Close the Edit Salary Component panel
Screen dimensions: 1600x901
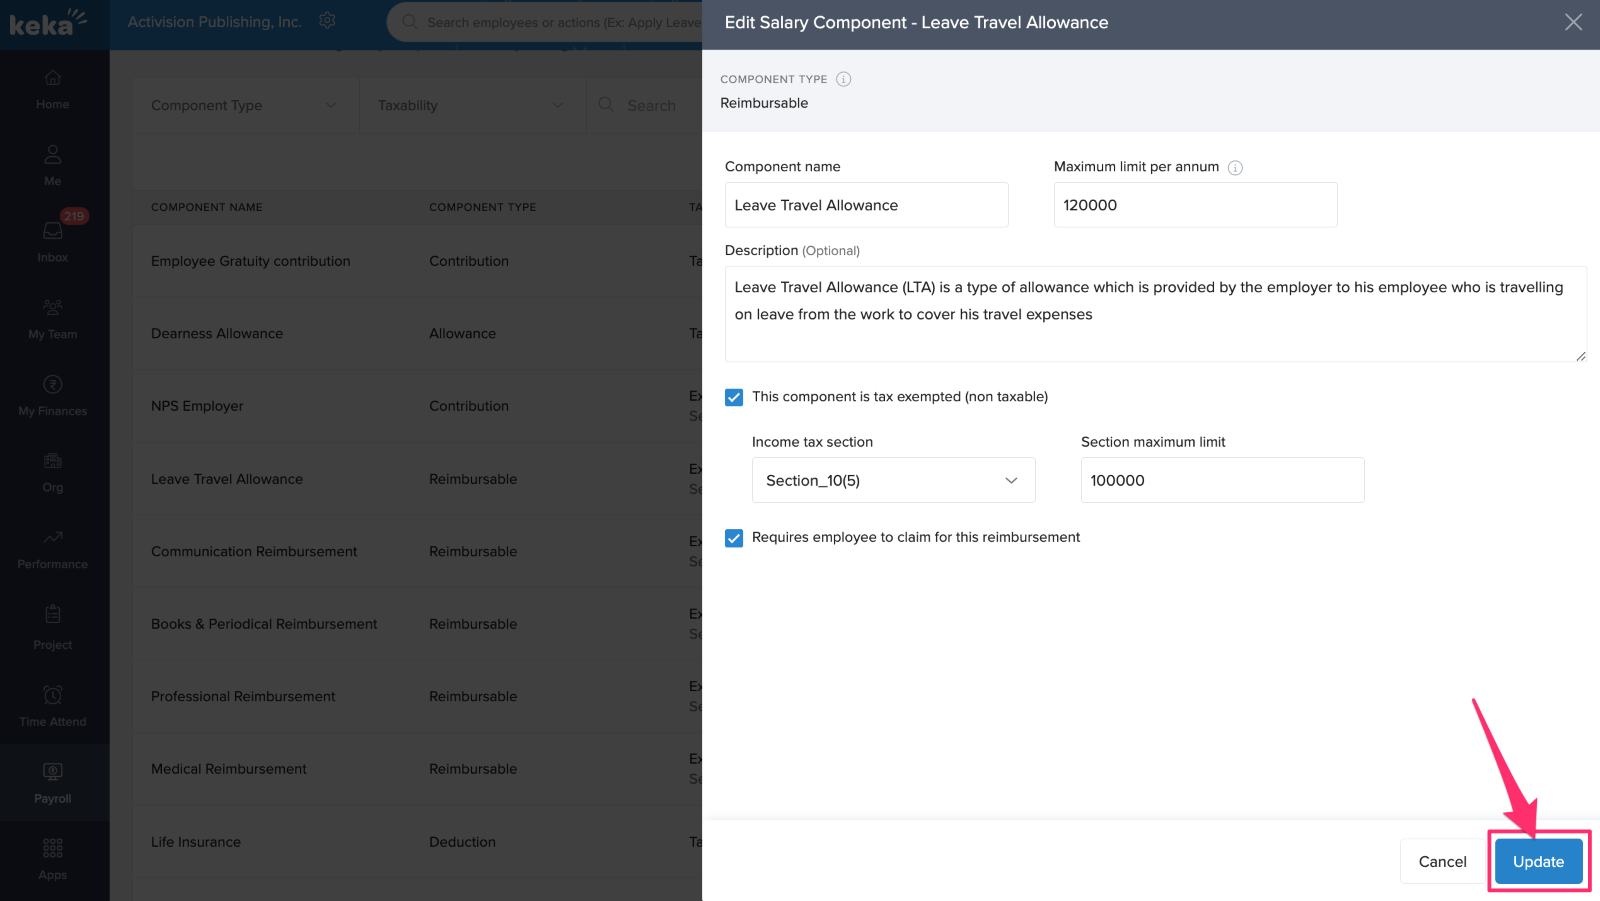click(x=1573, y=22)
